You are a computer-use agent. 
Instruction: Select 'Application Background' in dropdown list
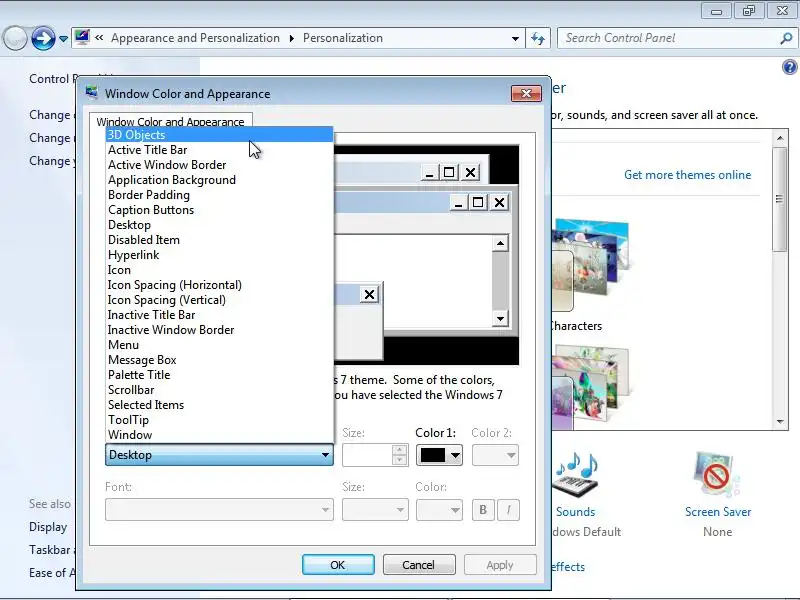(219, 180)
